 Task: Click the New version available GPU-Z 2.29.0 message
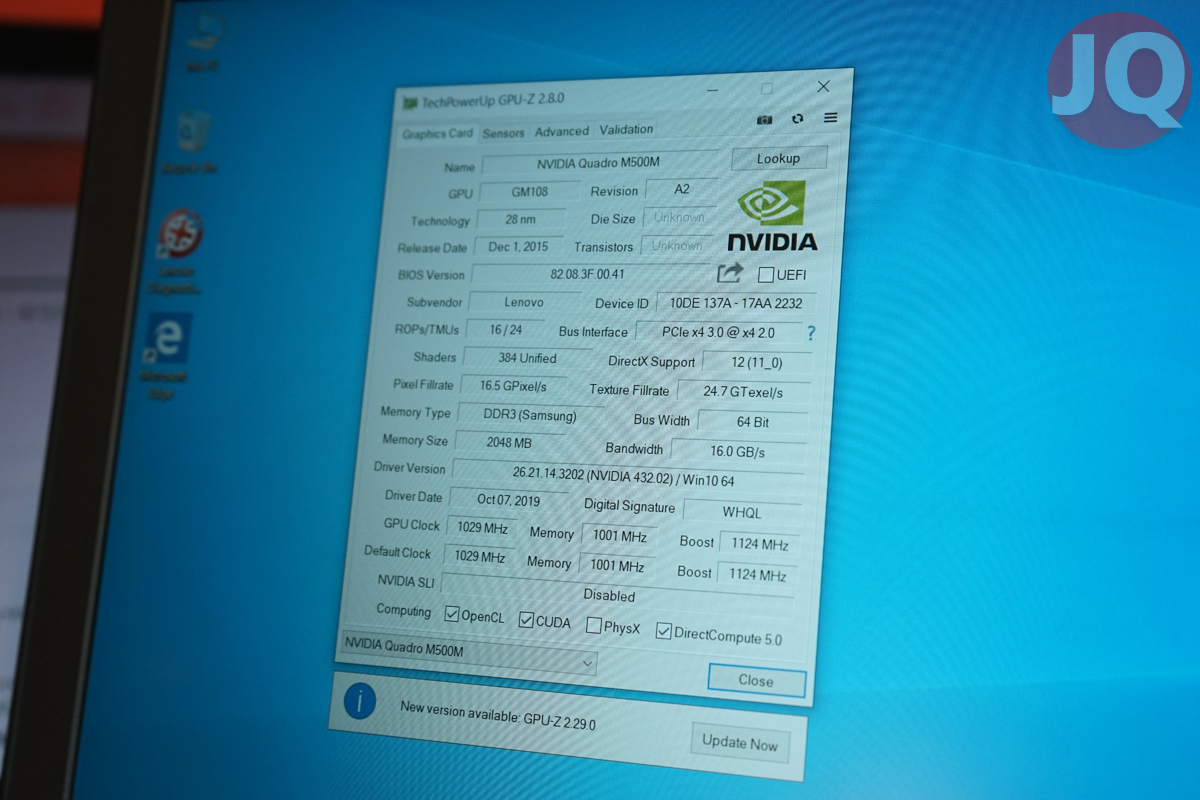click(x=498, y=714)
